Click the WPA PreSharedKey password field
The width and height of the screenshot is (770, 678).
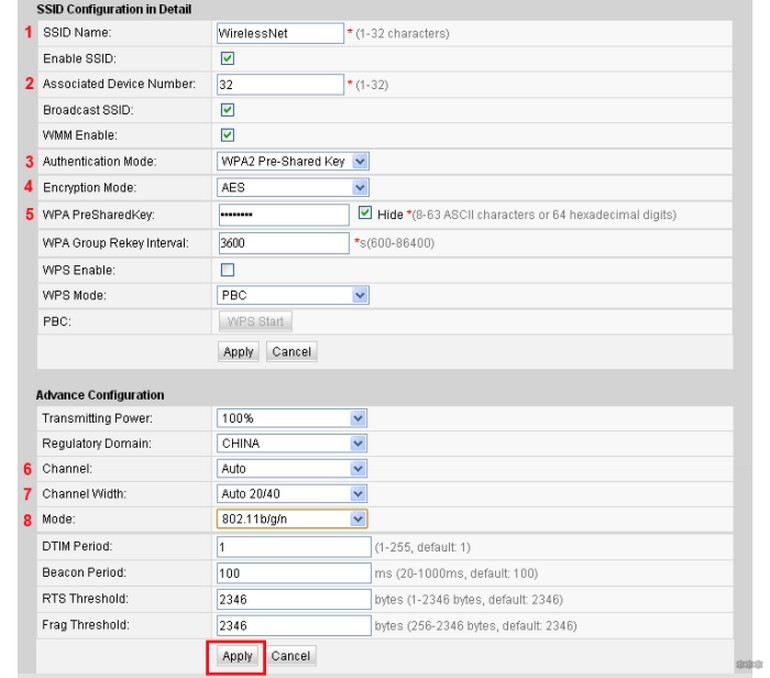click(x=284, y=215)
